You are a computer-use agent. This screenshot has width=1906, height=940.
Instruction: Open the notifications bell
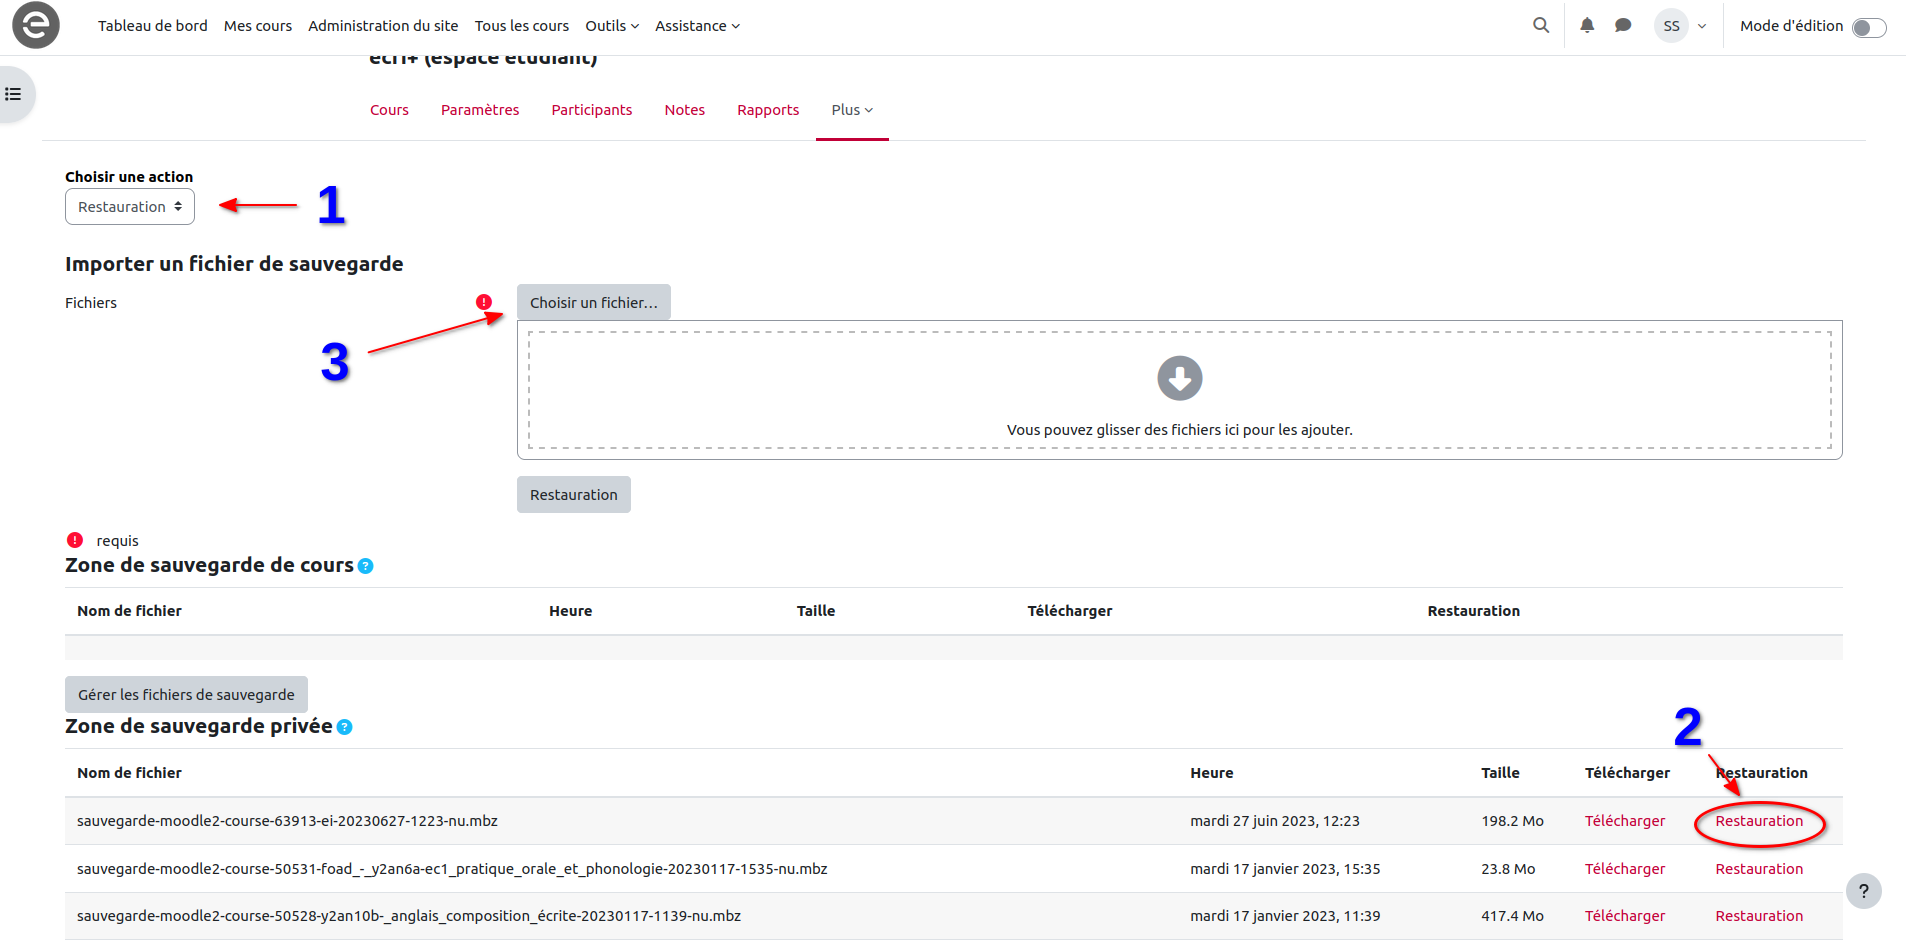click(x=1587, y=25)
